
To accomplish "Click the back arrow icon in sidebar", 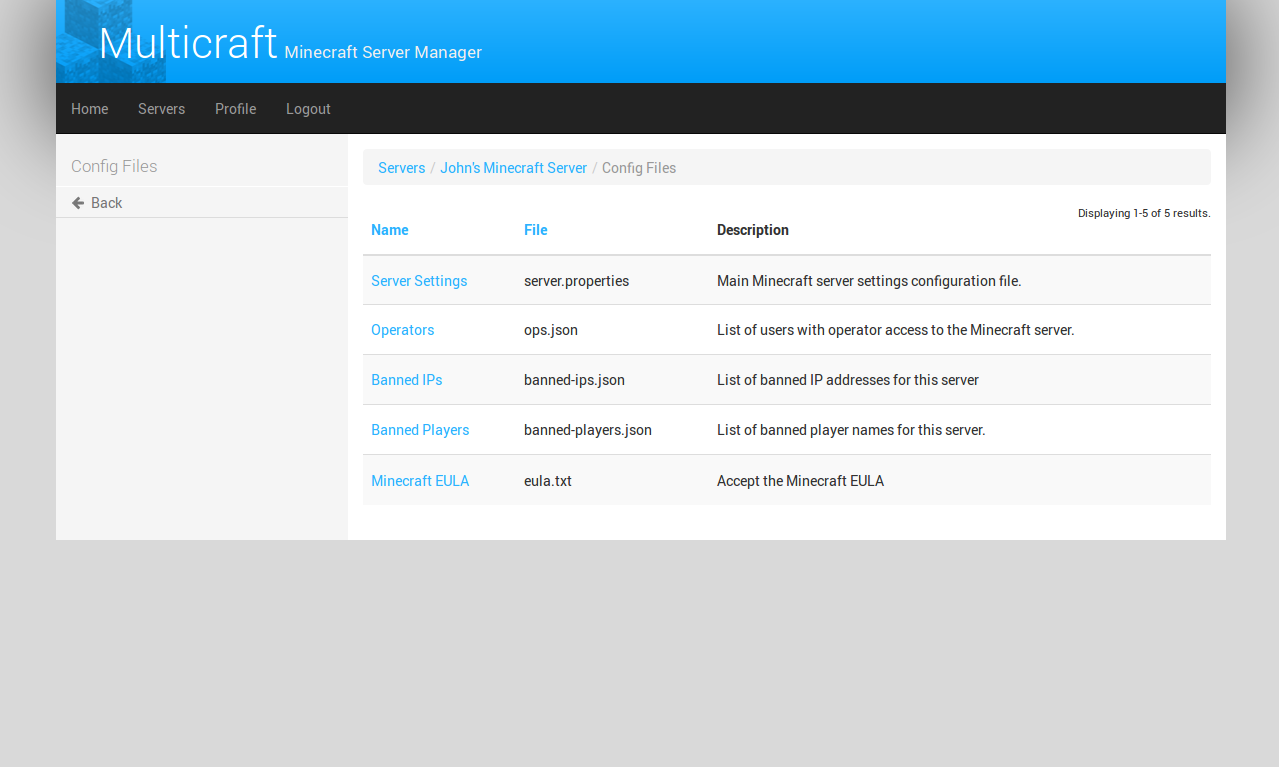I will [x=78, y=203].
